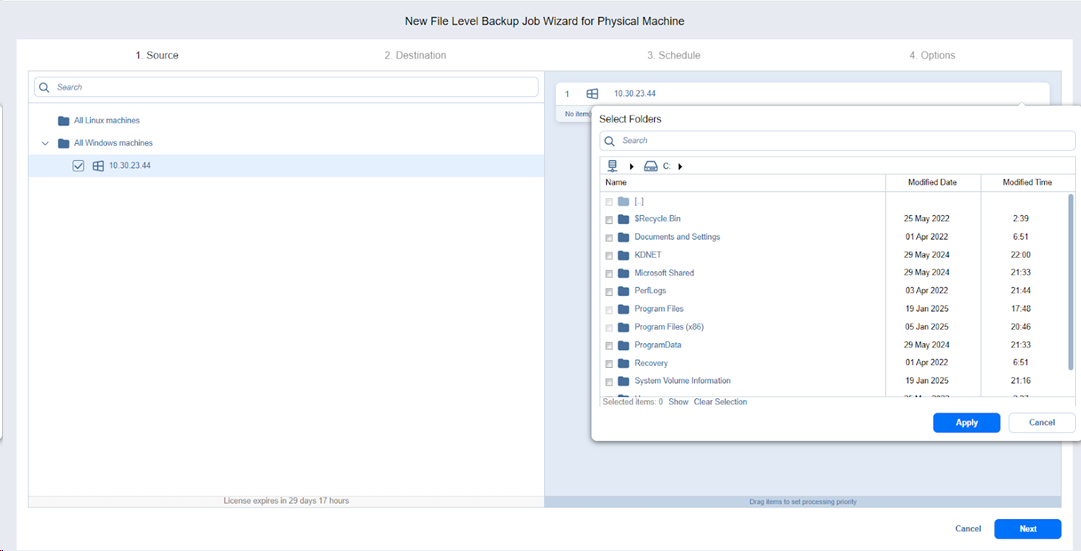Click the Windows icon in the right-pane machine row

coord(592,94)
